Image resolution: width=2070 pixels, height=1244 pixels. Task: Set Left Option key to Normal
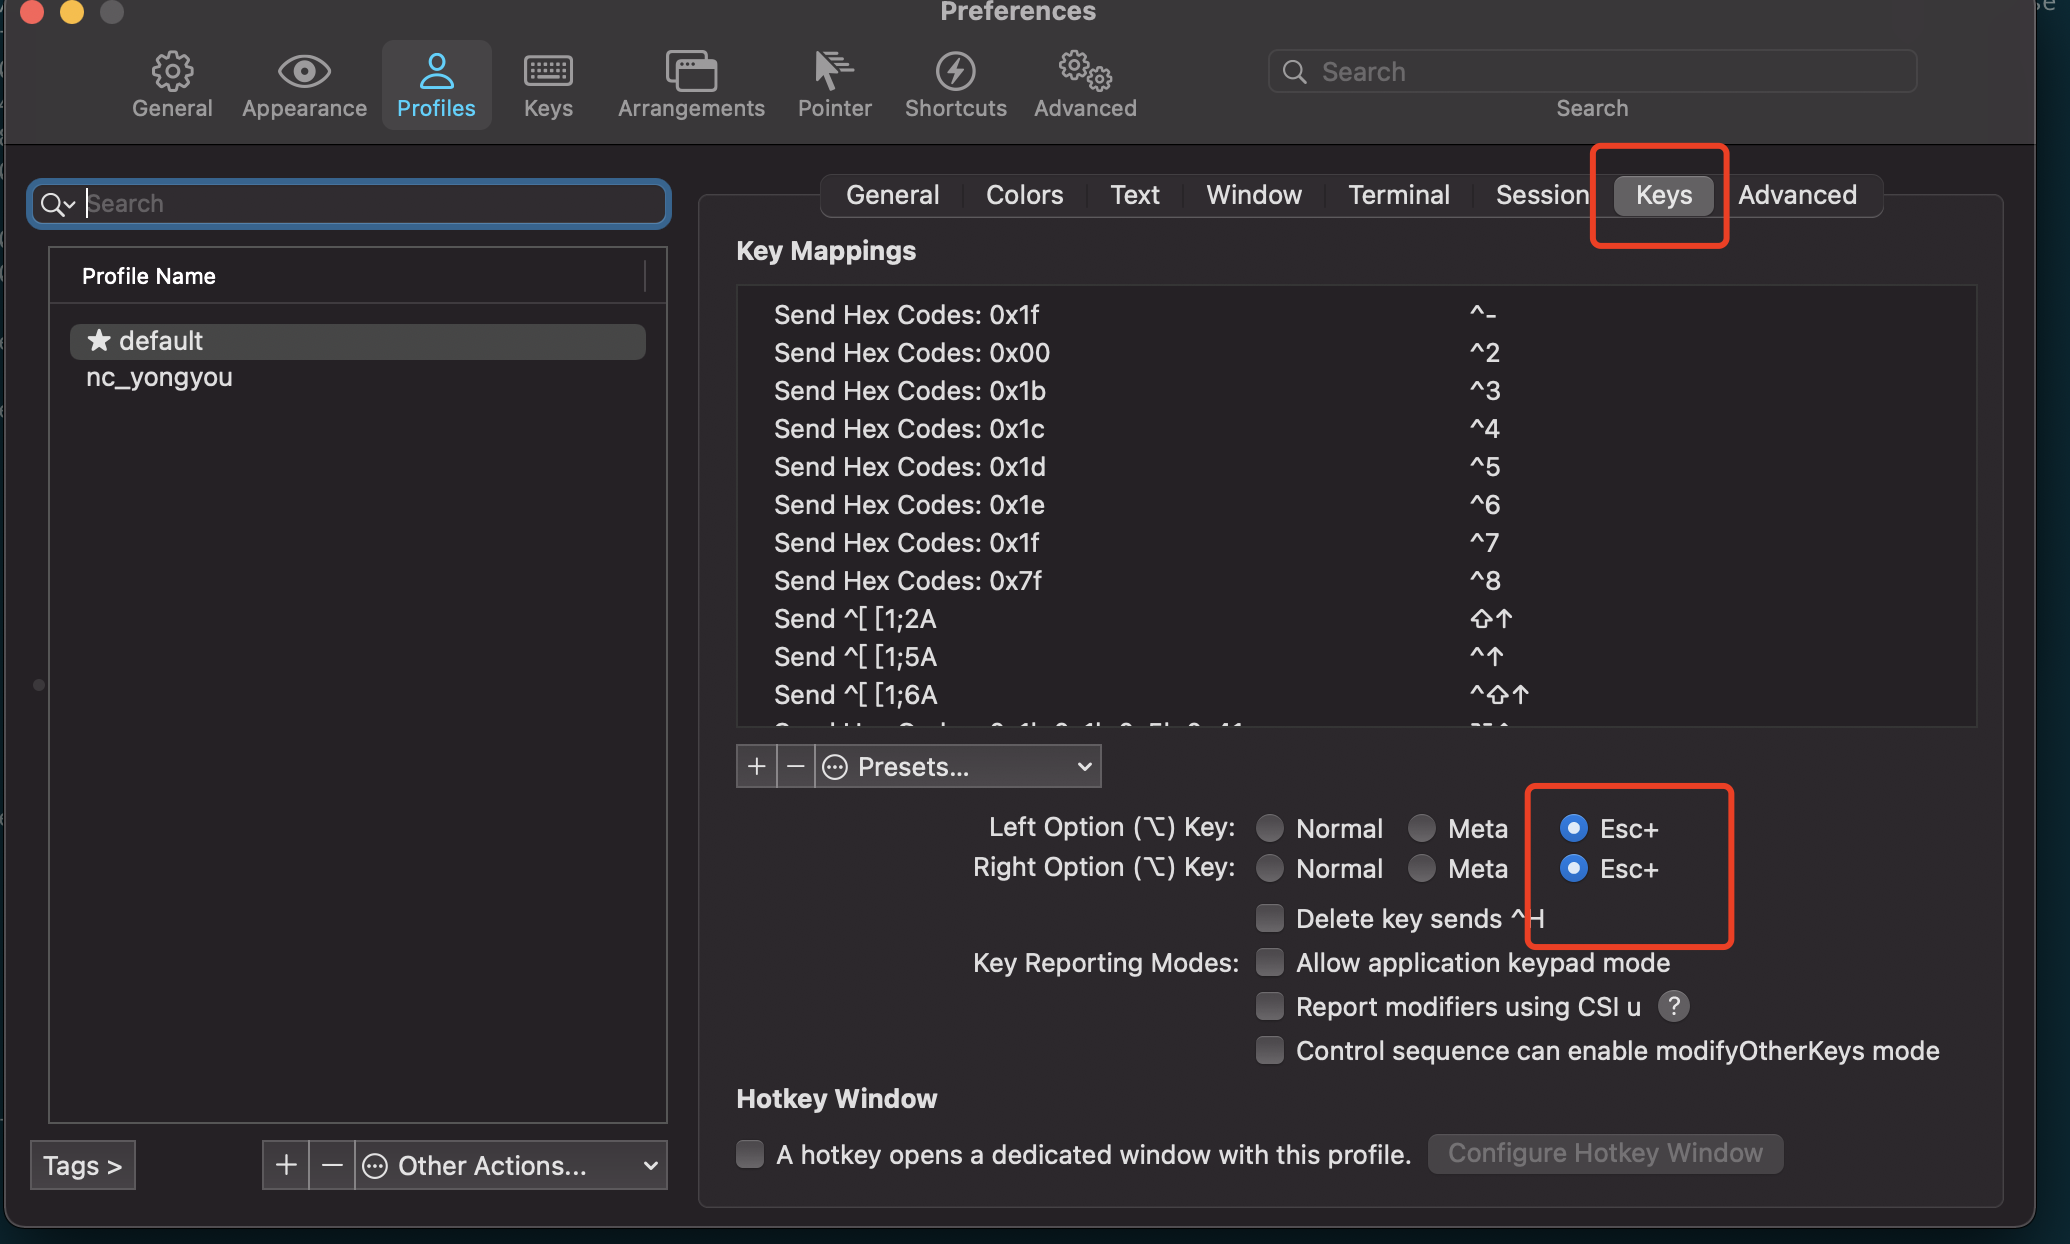click(1270, 828)
